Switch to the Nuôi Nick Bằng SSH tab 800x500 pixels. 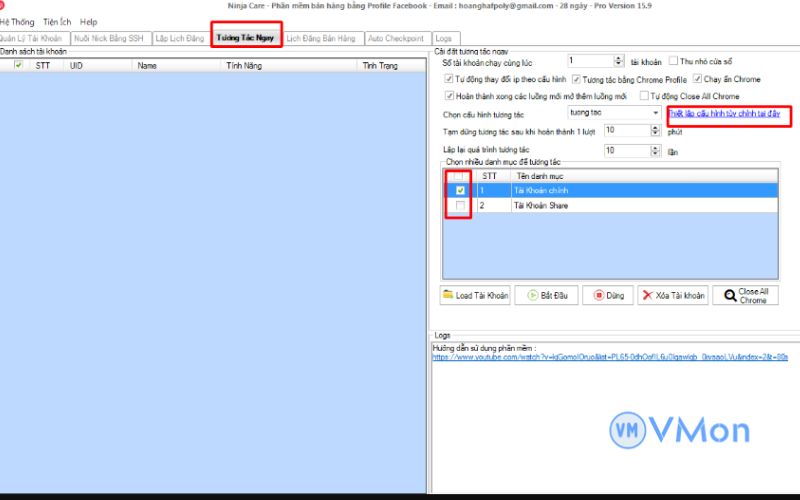[x=108, y=39]
